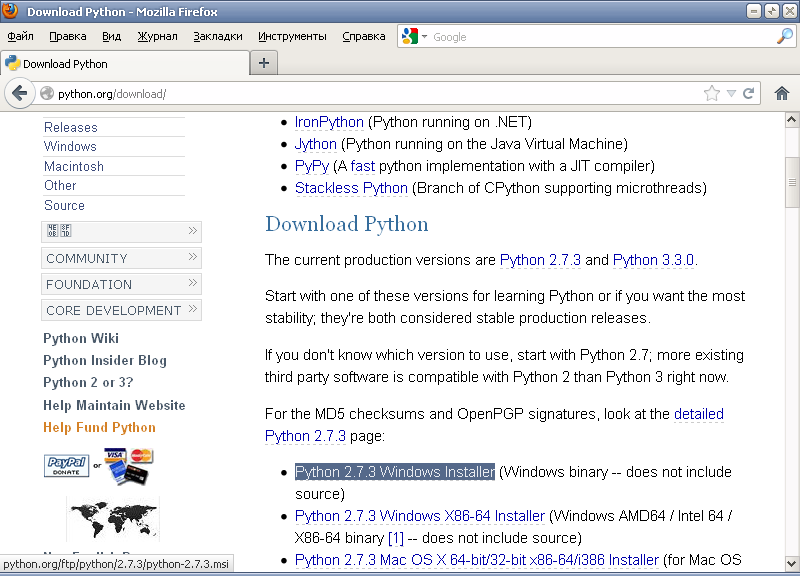Follow the Stackless Python link
Image resolution: width=800 pixels, height=576 pixels.
(351, 188)
